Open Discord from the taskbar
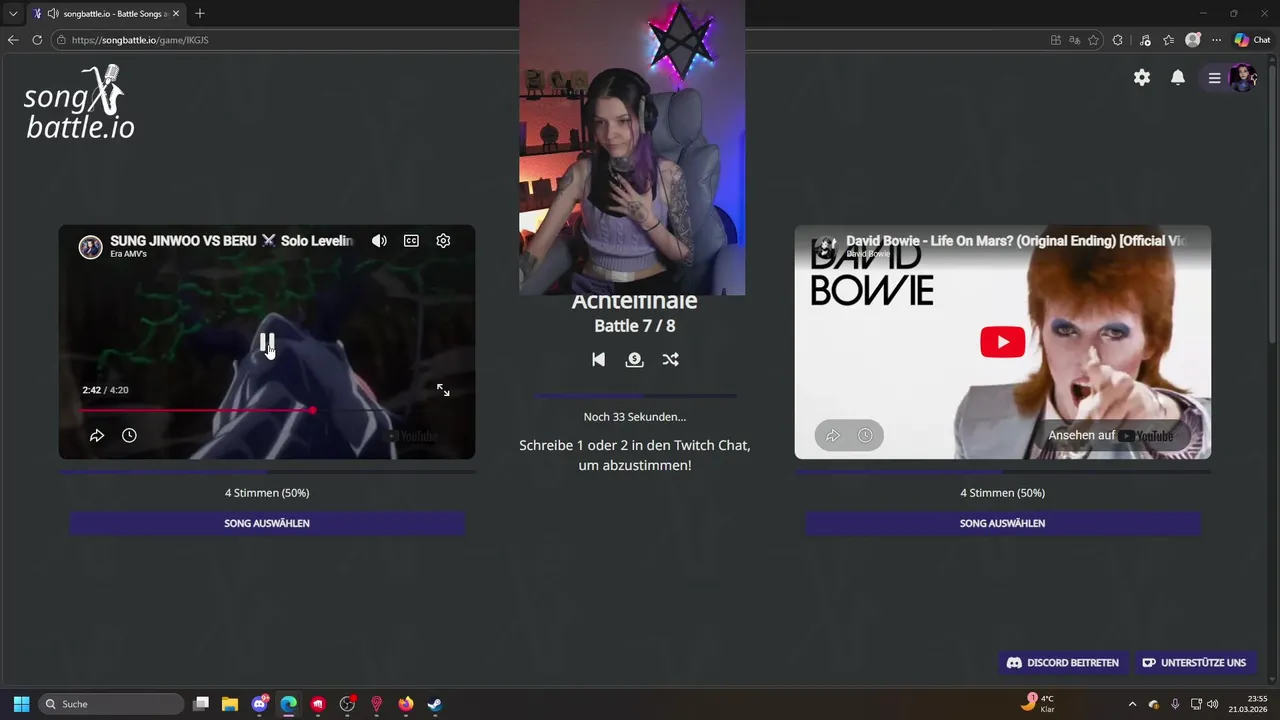Viewport: 1280px width, 720px height. click(x=260, y=704)
